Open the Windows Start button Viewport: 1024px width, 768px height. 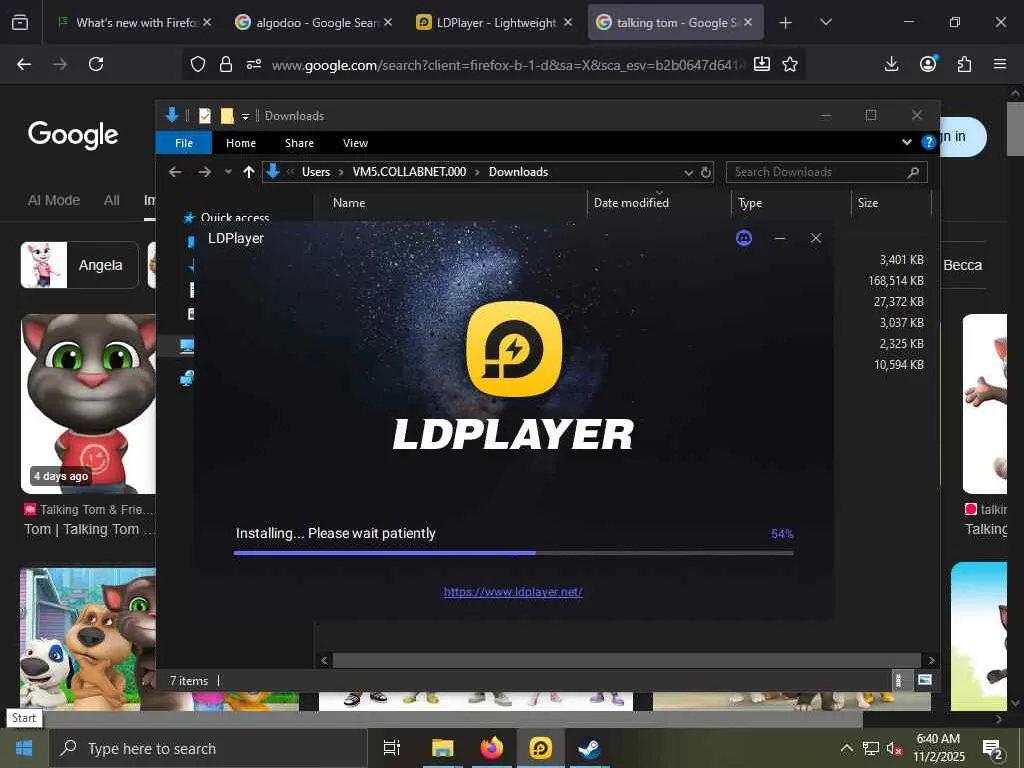(24, 748)
